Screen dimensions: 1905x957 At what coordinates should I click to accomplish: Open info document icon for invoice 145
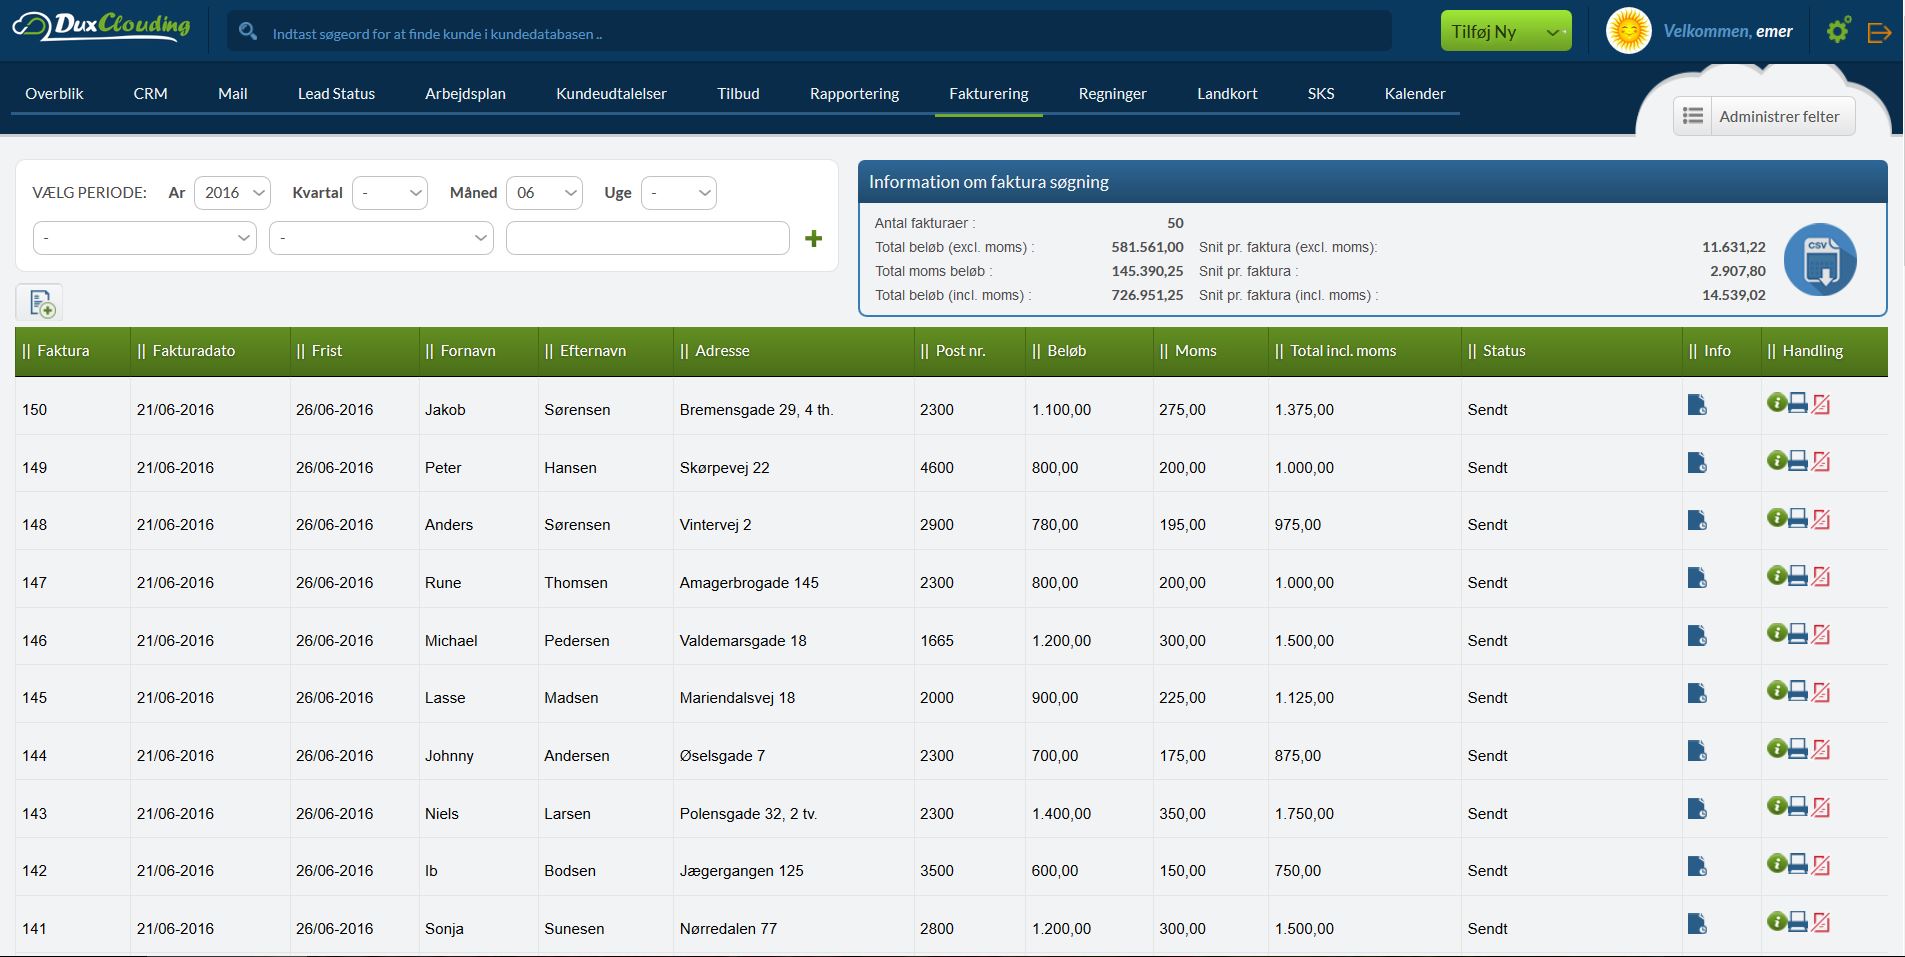pos(1697,693)
